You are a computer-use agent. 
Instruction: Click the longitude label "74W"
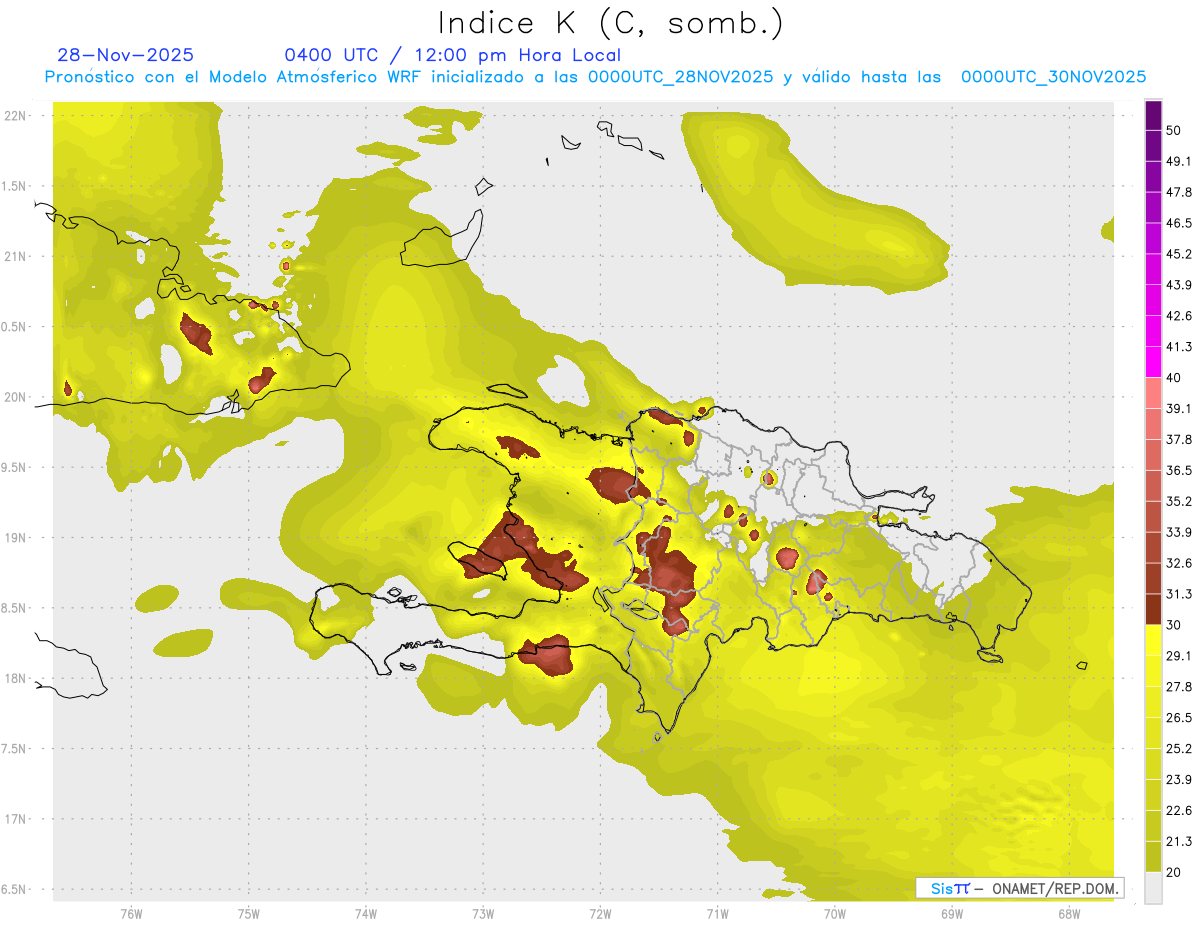(x=366, y=914)
